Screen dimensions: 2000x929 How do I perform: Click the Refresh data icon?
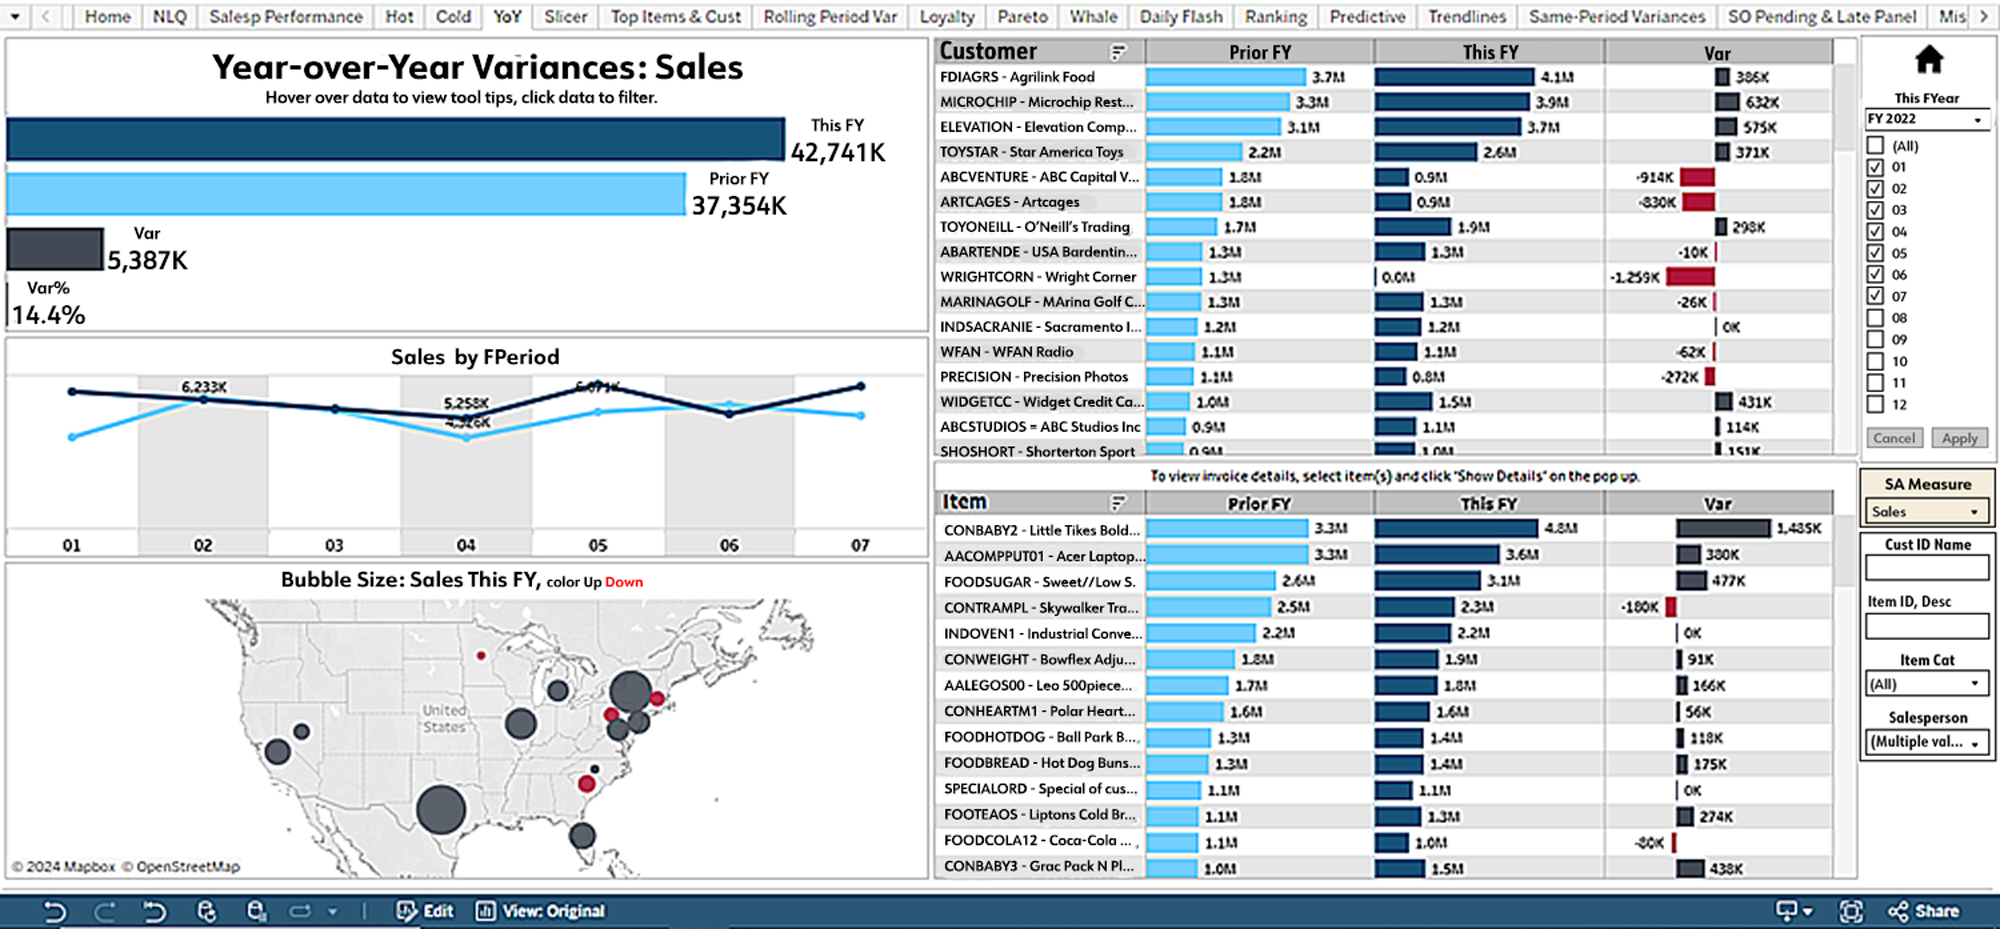click(x=207, y=911)
